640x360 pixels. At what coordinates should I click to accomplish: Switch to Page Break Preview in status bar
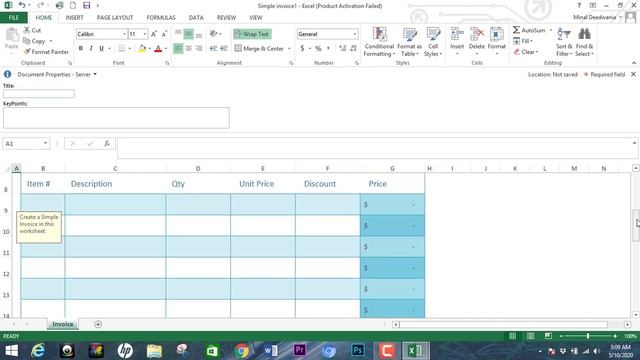(x=548, y=336)
